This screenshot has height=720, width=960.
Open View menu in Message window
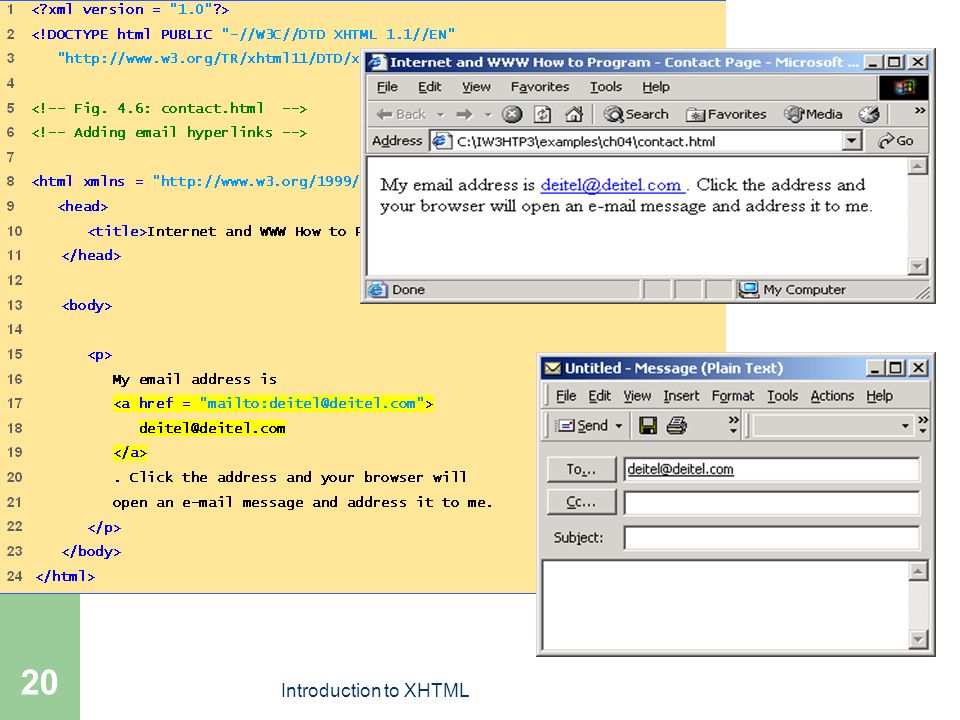click(x=637, y=396)
